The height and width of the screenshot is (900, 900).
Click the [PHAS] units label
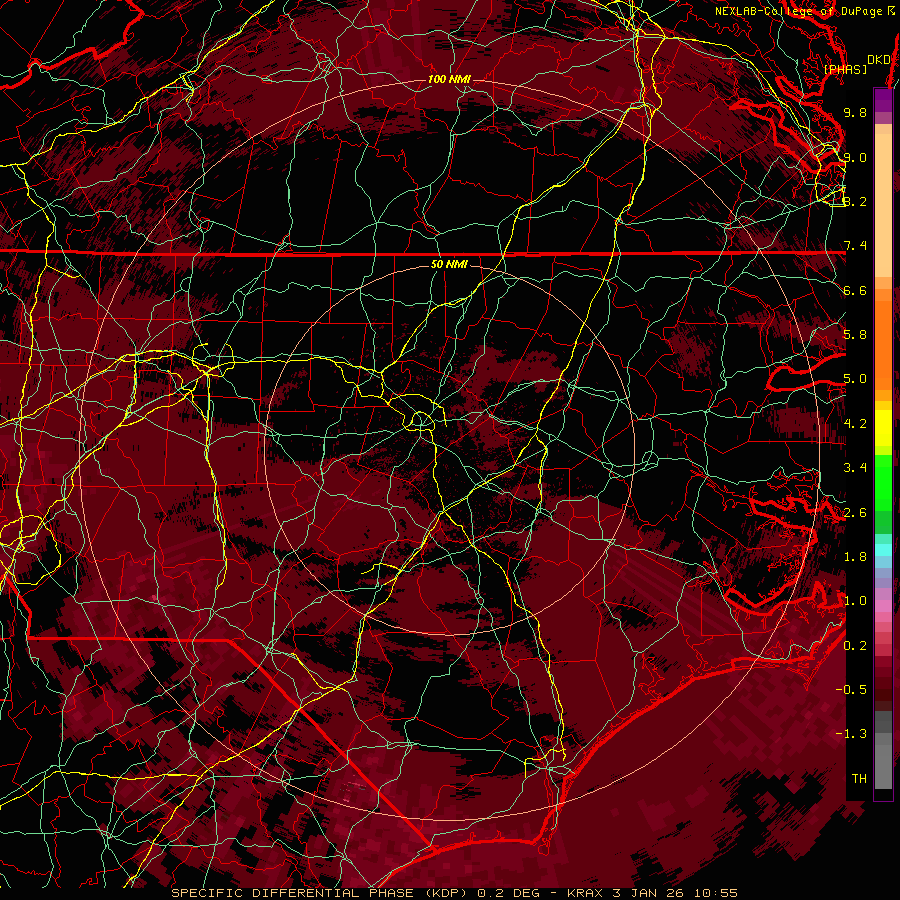(x=845, y=70)
